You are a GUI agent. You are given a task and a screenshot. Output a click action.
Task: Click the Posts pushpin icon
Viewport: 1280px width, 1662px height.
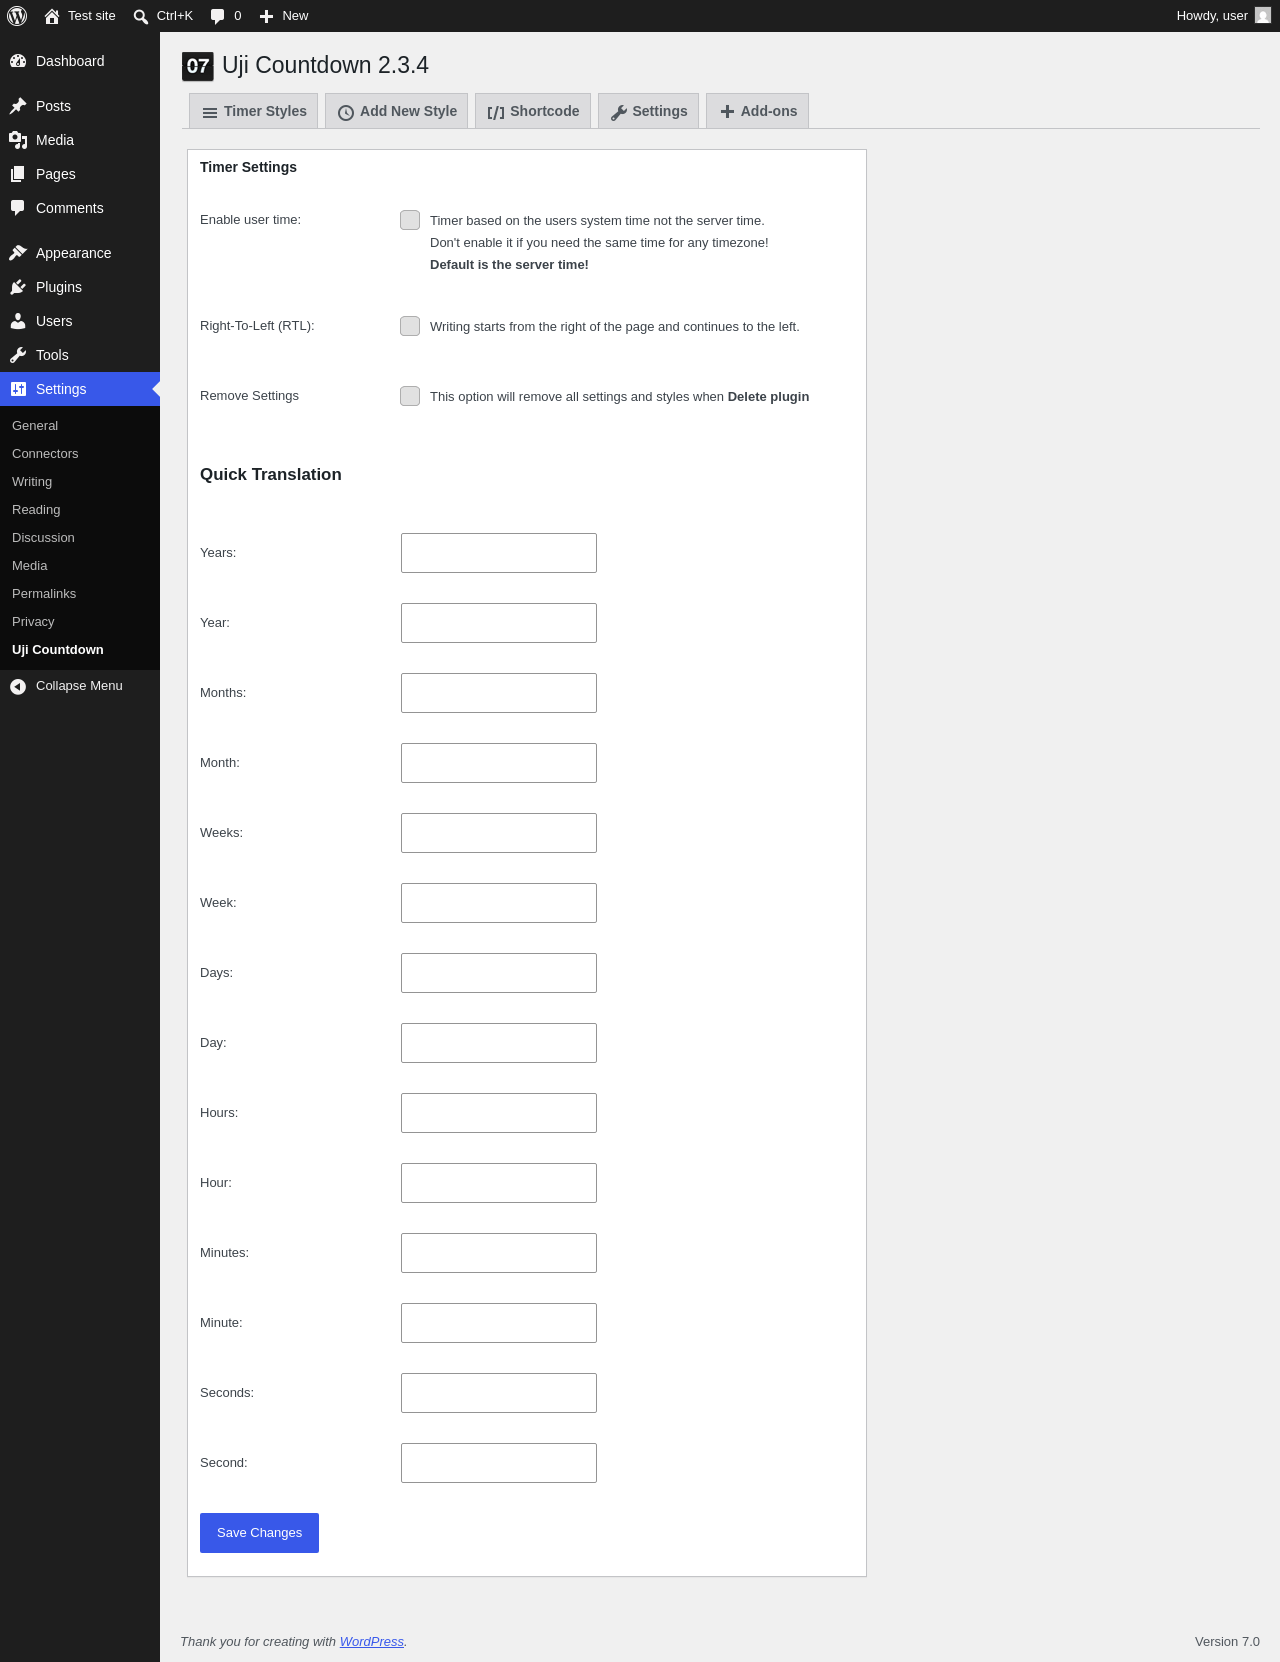tap(18, 106)
